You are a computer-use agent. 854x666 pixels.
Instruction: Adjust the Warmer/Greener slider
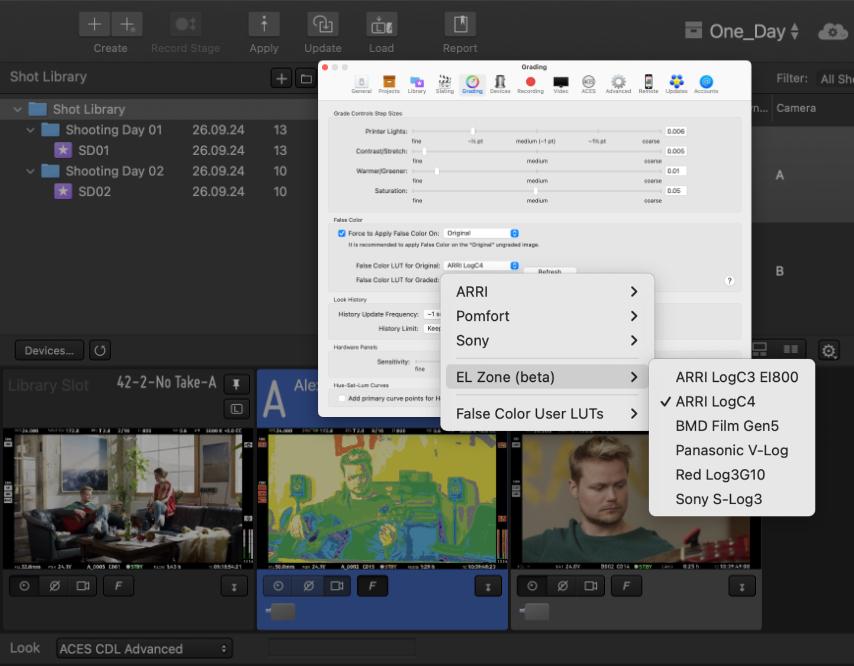437,171
